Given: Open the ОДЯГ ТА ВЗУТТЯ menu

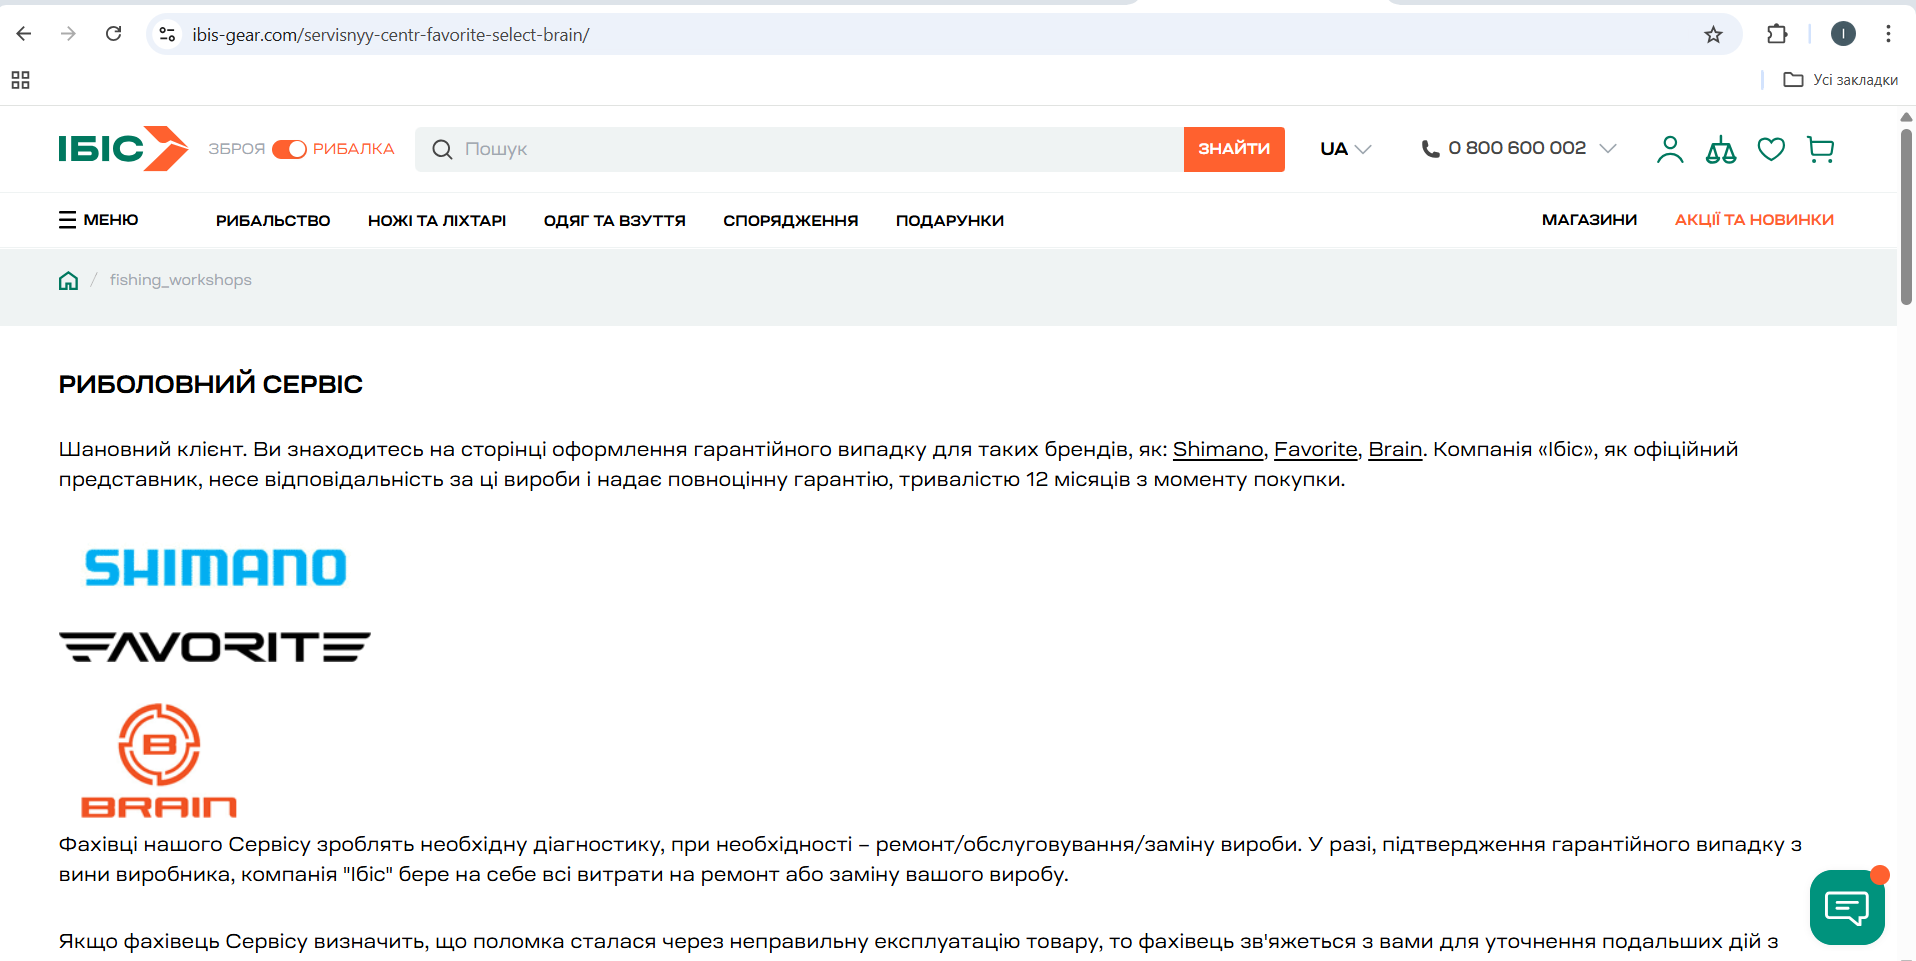Looking at the screenshot, I should (615, 220).
